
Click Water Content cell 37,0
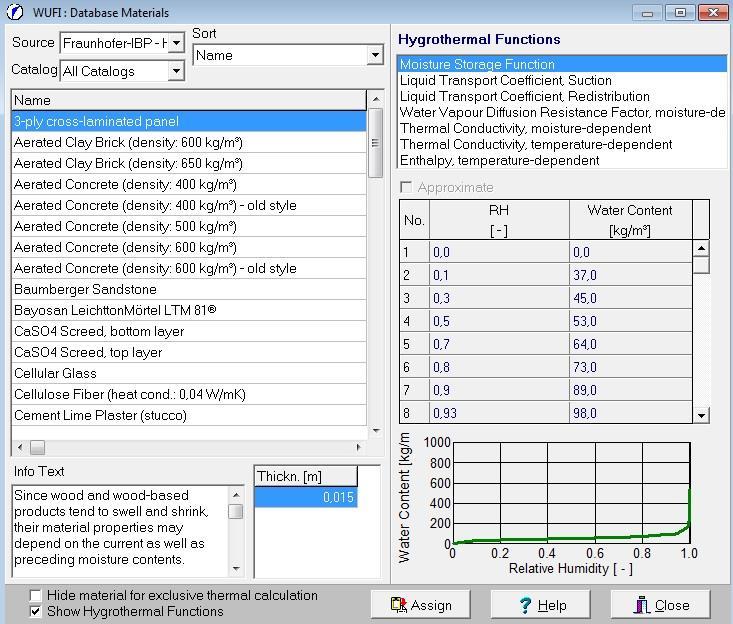click(x=631, y=275)
